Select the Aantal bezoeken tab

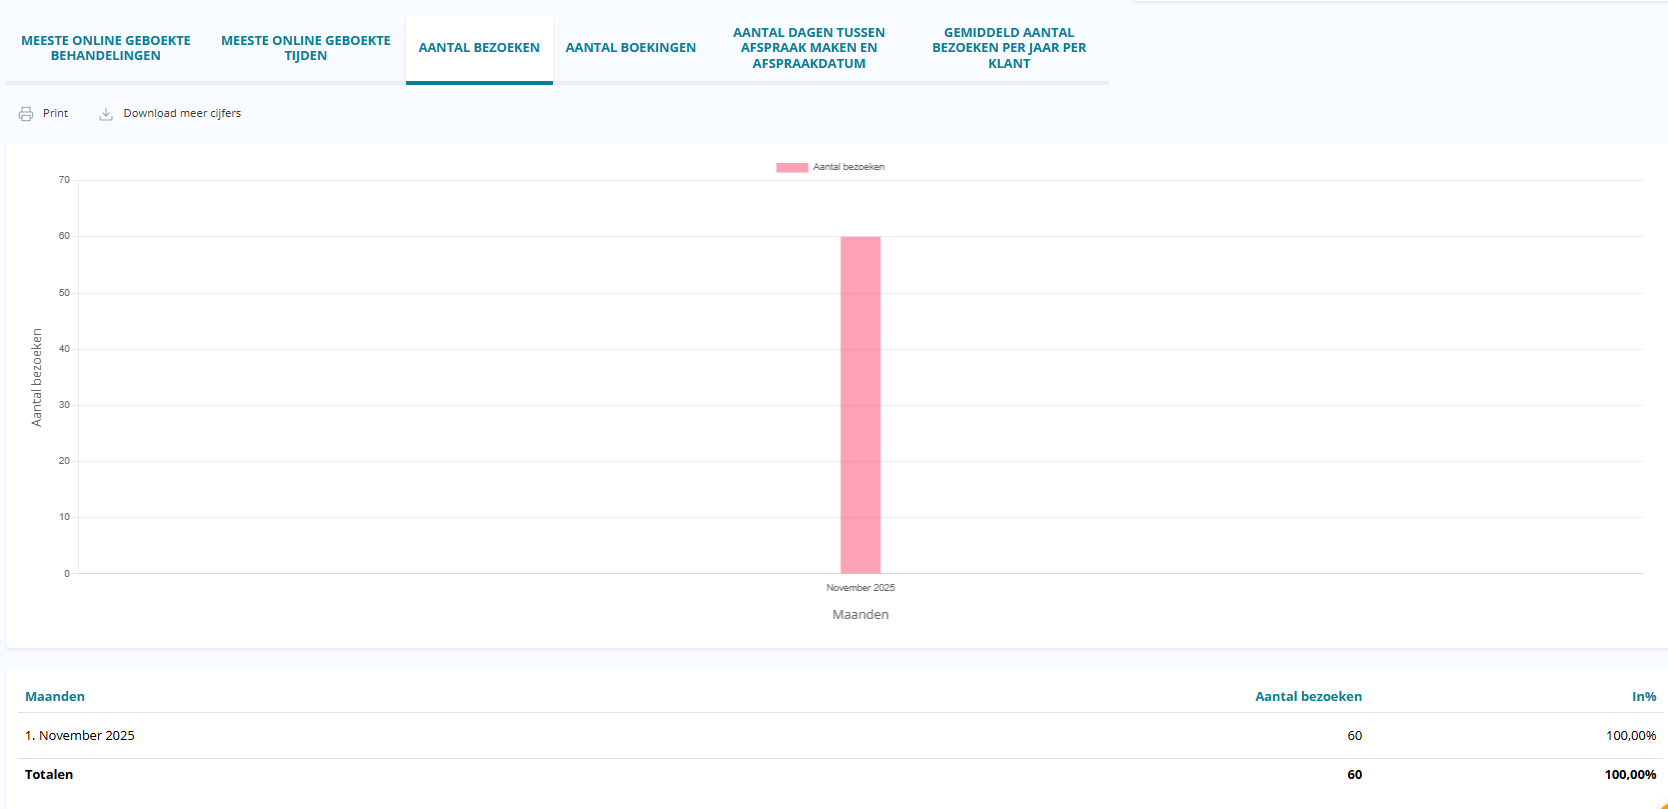coord(479,48)
